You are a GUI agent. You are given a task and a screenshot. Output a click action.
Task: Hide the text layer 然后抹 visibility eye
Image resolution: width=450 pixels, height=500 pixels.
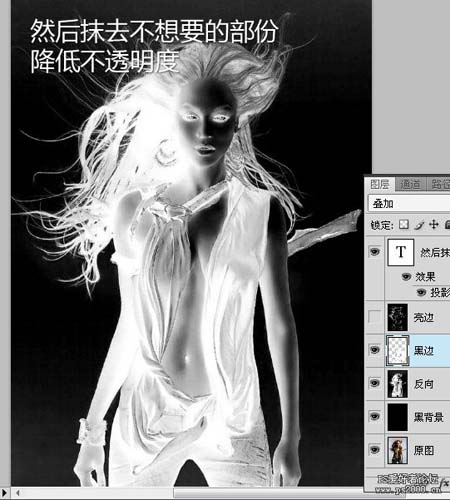click(x=375, y=252)
